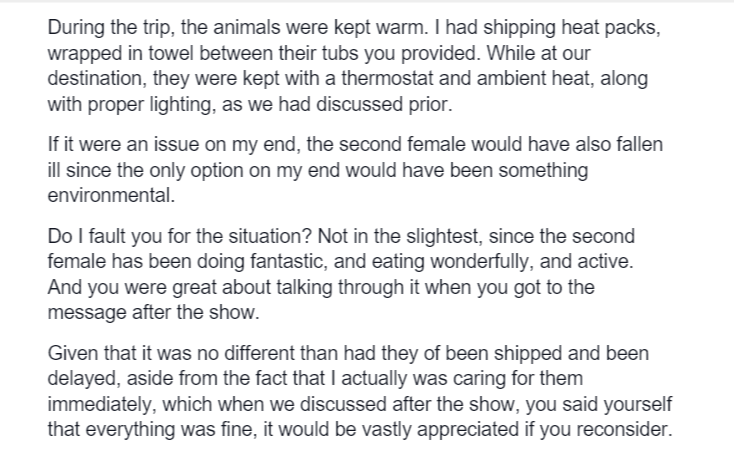
Task: Click the words "second female would have also fallen"
Action: (x=500, y=144)
